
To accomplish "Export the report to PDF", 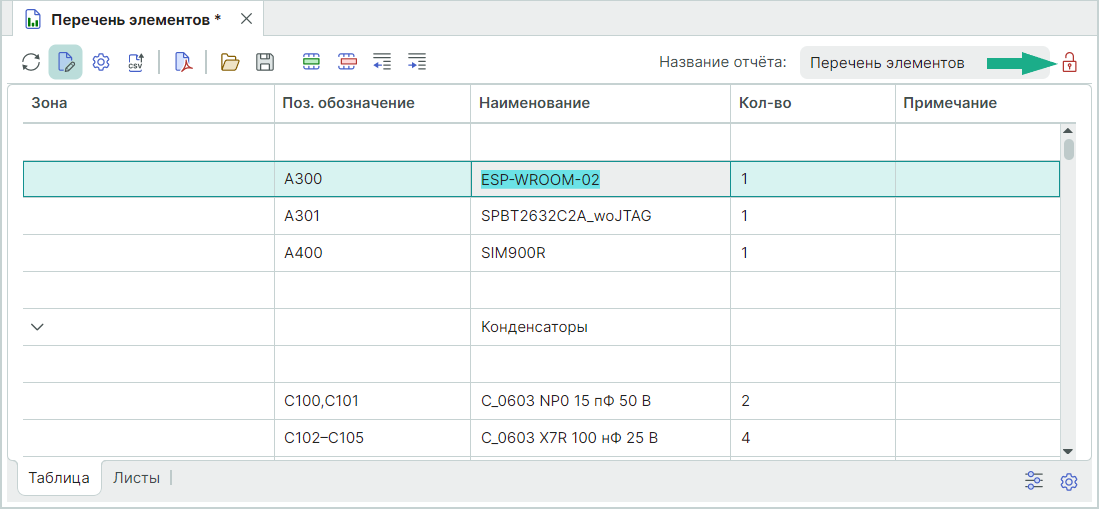I will coord(183,62).
